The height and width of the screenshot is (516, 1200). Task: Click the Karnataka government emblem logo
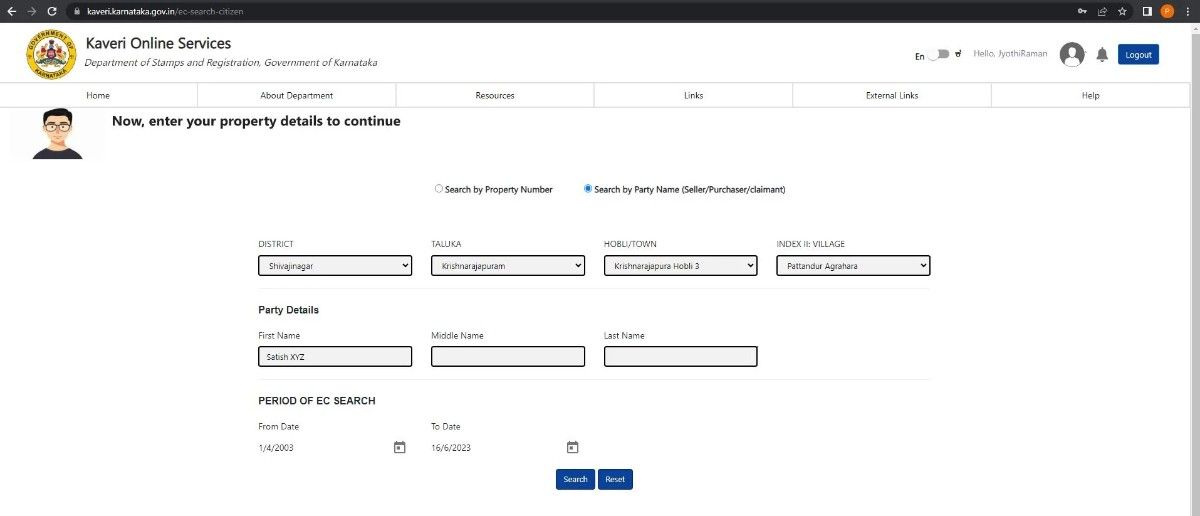click(x=51, y=55)
